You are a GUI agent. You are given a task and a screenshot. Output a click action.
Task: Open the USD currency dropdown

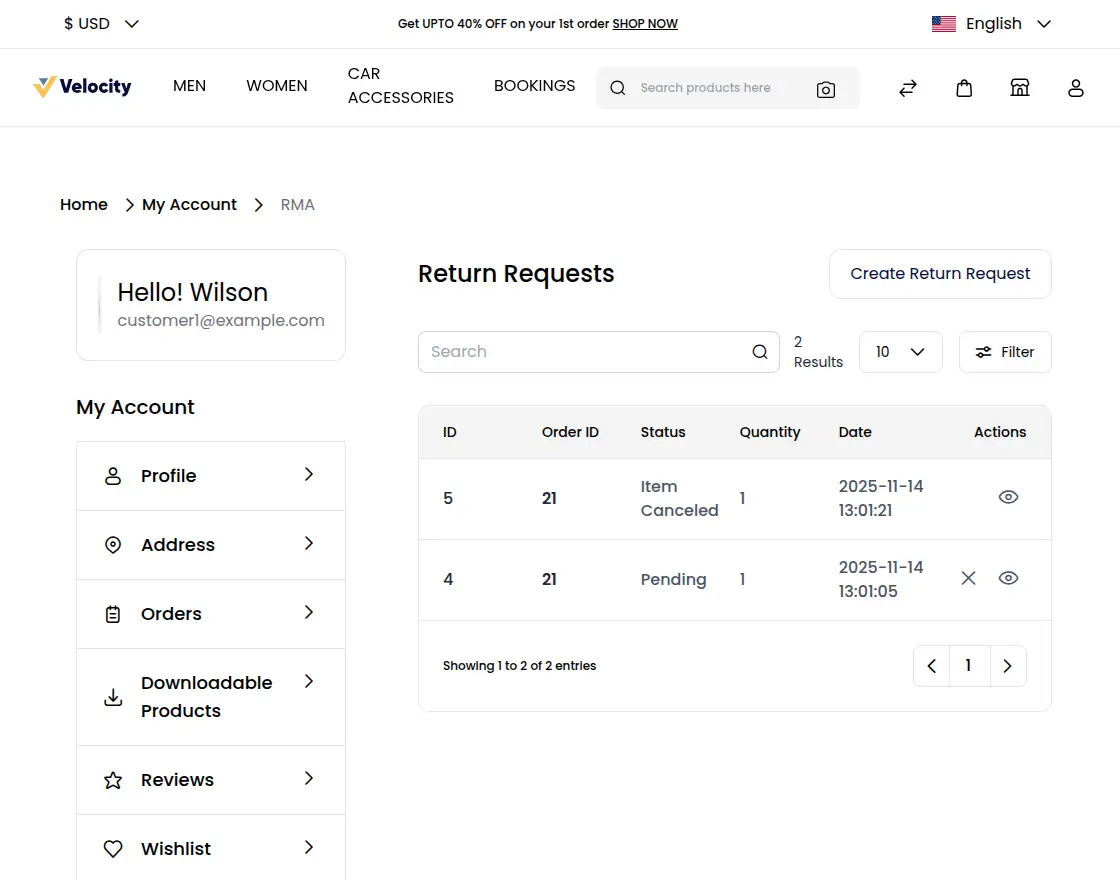pyautogui.click(x=101, y=24)
